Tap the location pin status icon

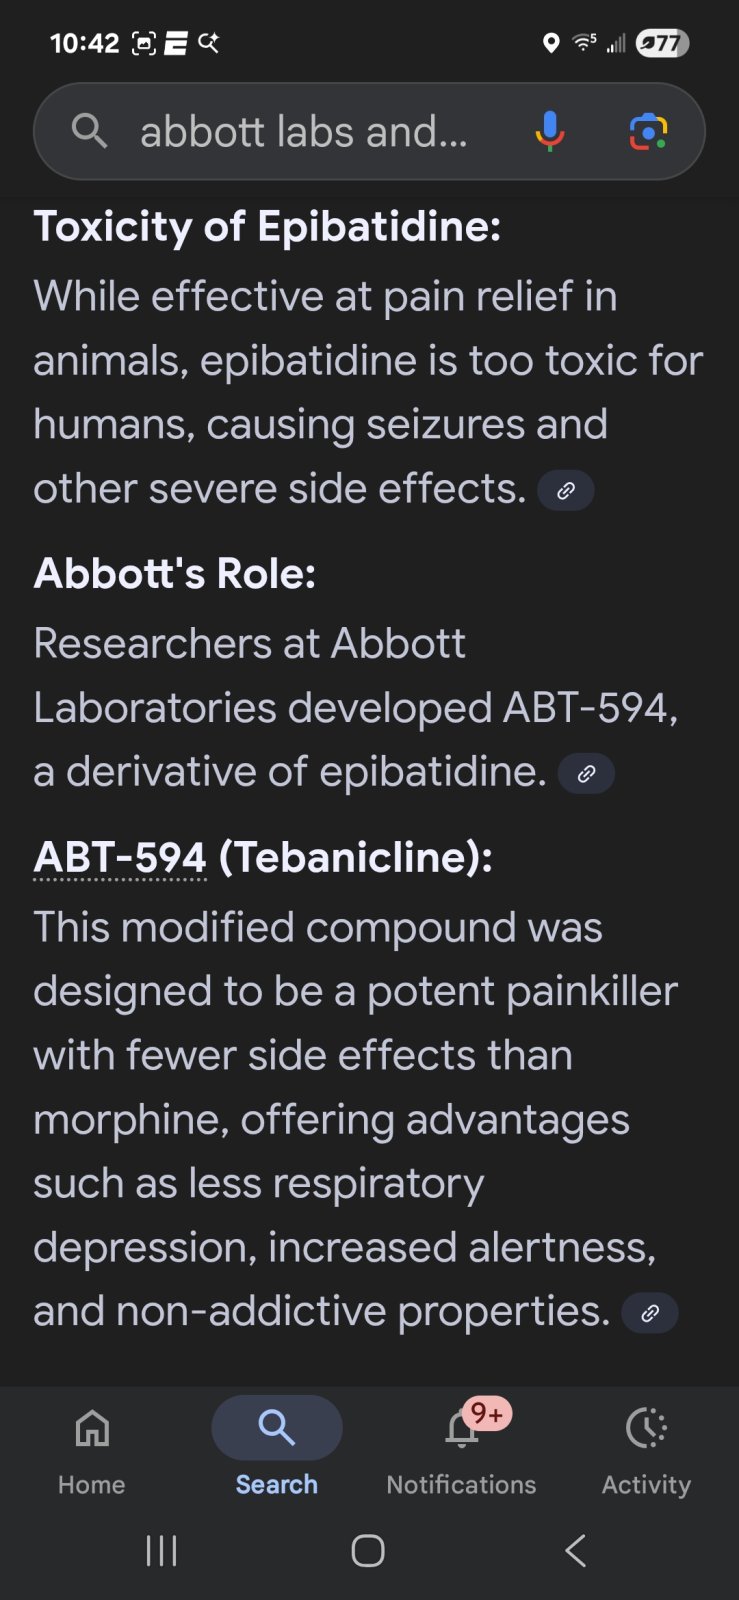550,43
